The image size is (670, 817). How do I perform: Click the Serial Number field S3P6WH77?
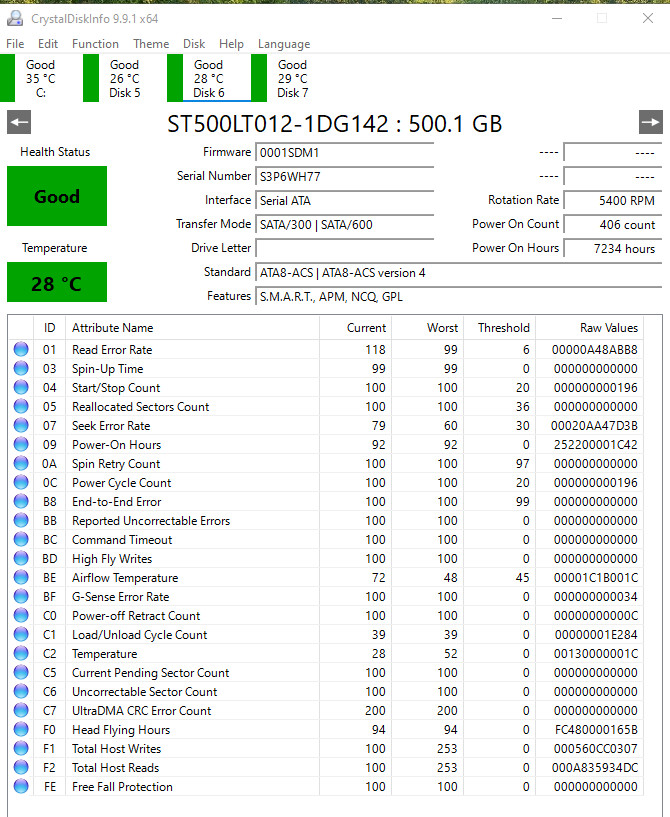[344, 177]
